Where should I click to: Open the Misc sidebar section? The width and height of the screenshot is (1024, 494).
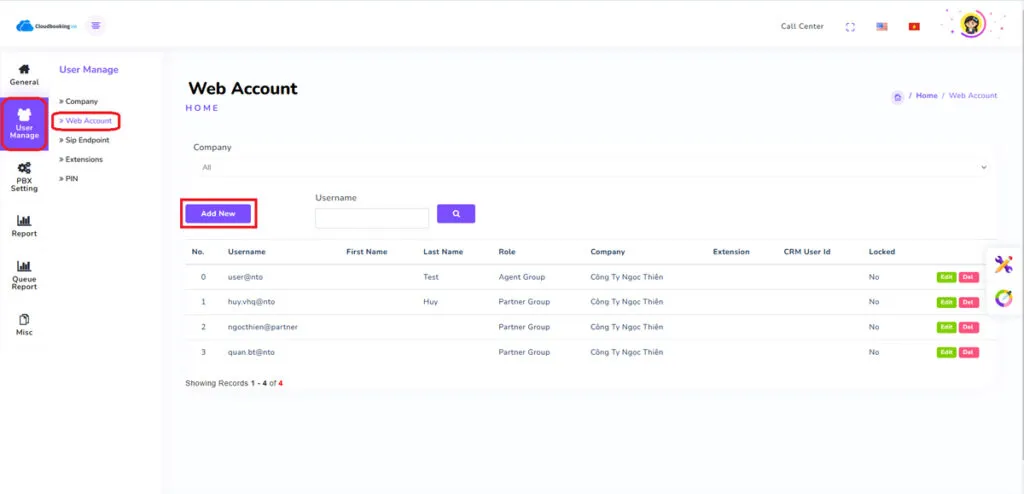24,324
